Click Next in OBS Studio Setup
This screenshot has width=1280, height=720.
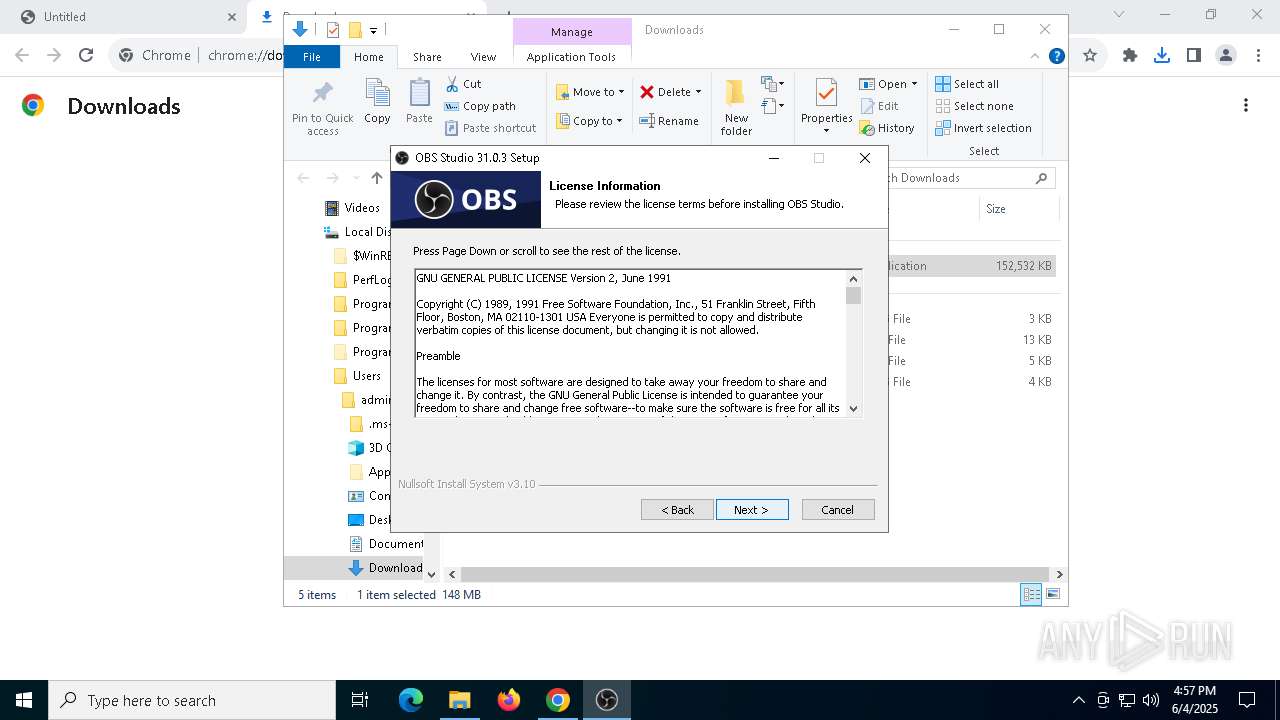(752, 510)
